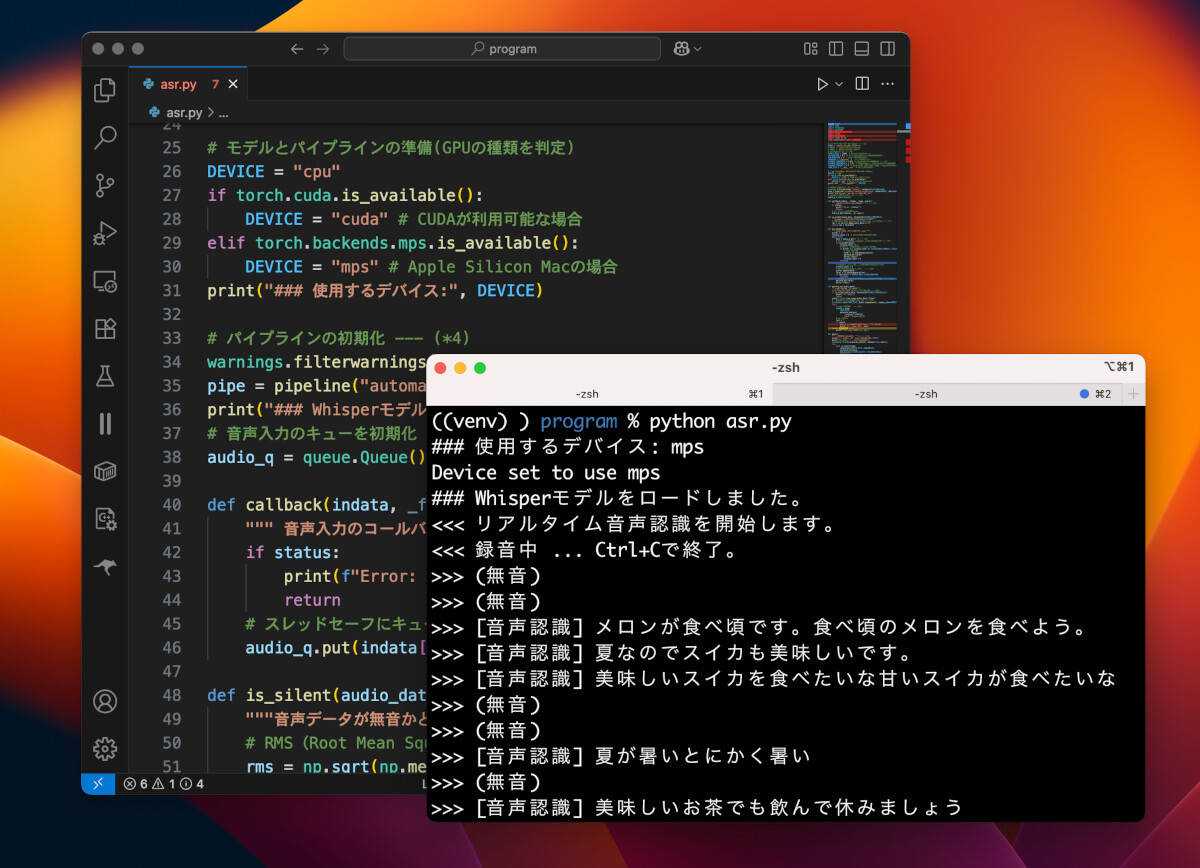Split the editor to the right
Screen dimensions: 1200x868
862,84
